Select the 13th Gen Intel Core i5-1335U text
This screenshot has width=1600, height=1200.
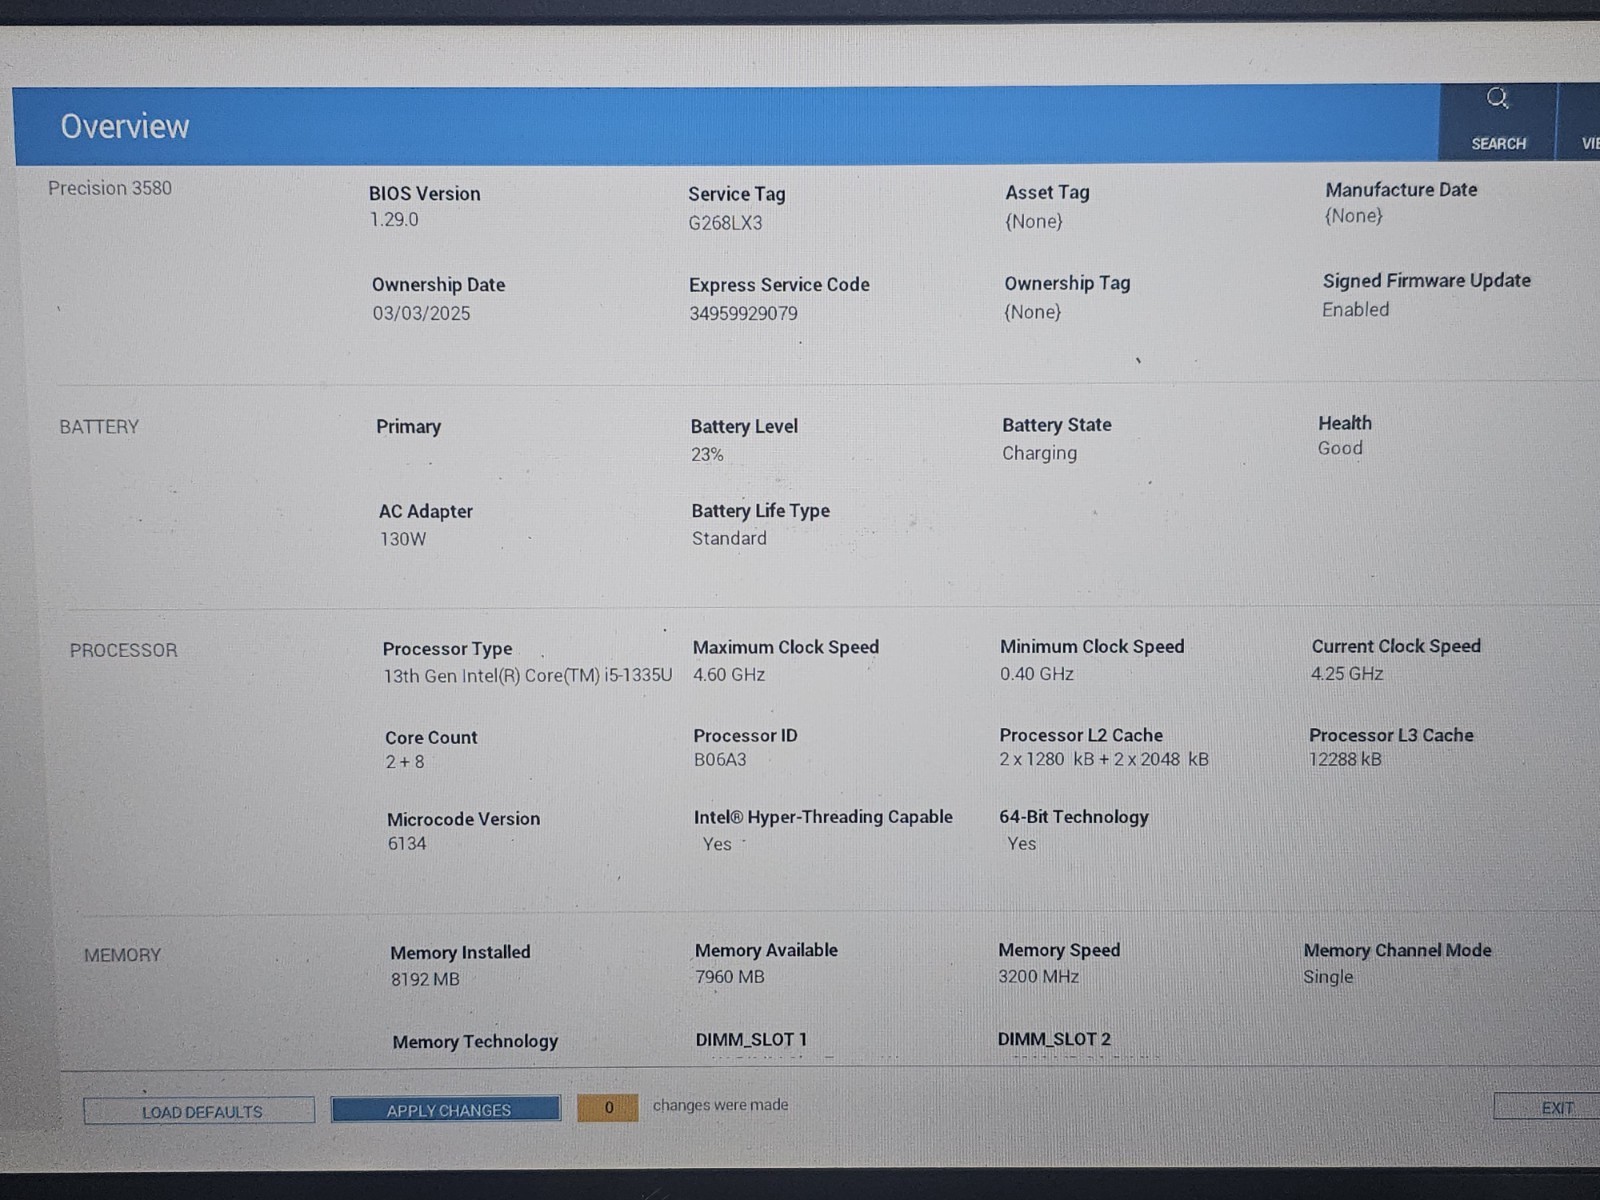(528, 676)
